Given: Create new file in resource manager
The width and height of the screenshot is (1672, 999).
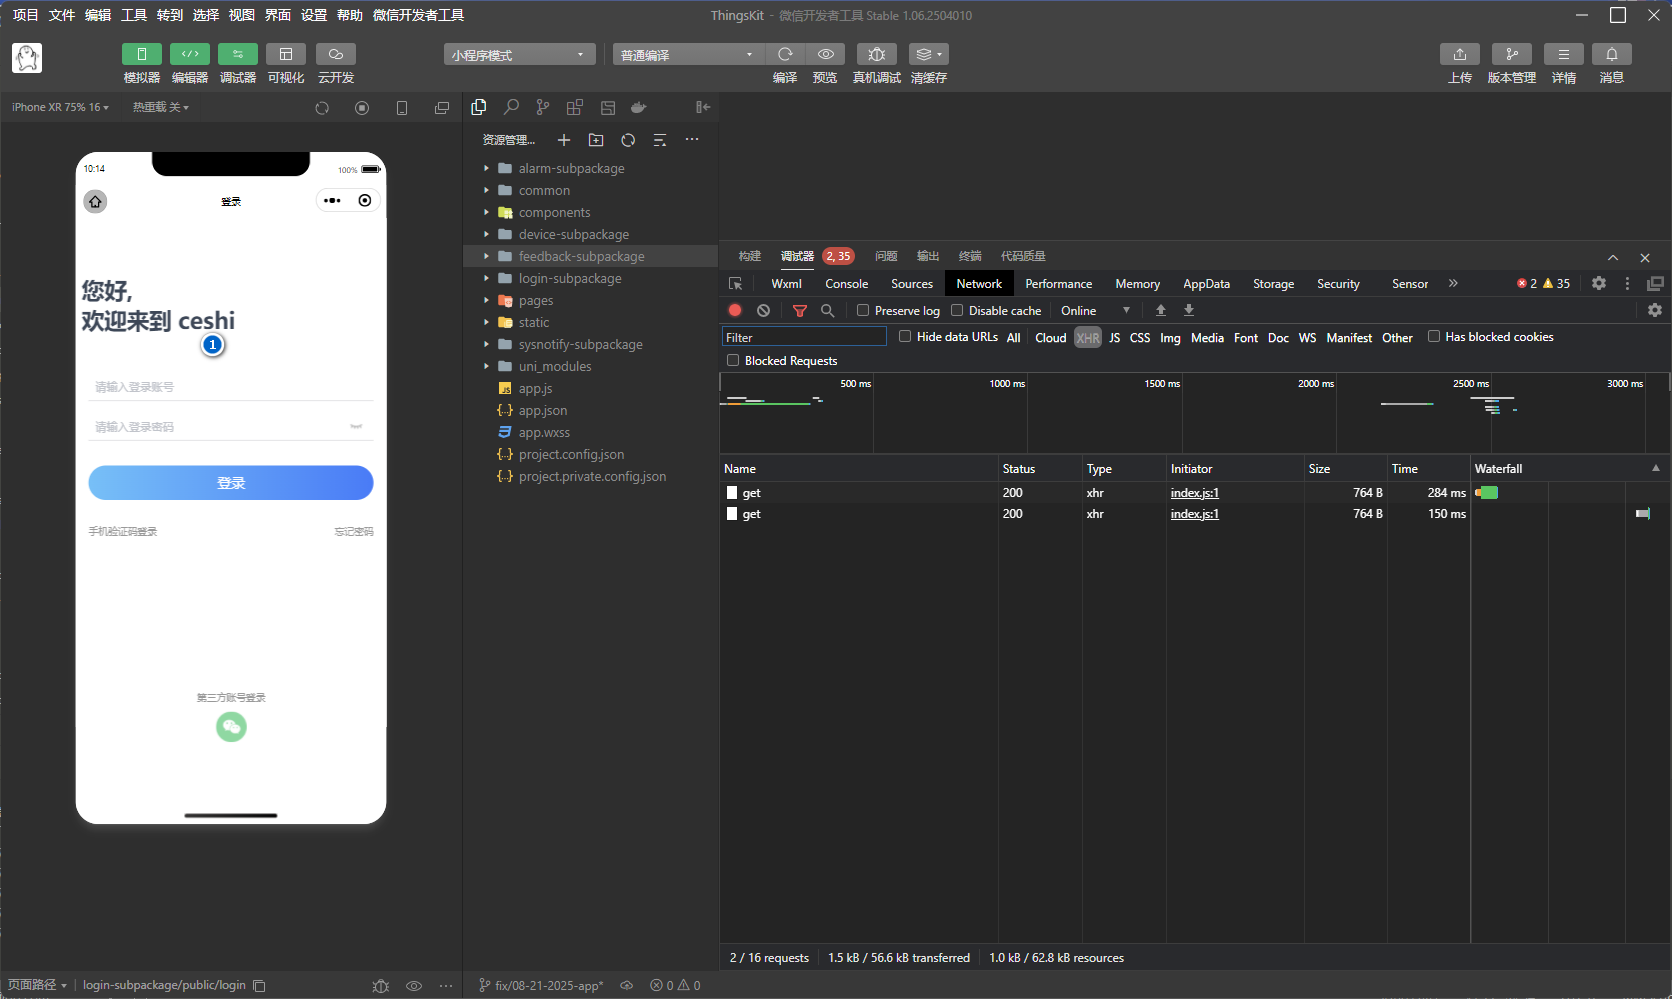Looking at the screenshot, I should click(x=564, y=140).
